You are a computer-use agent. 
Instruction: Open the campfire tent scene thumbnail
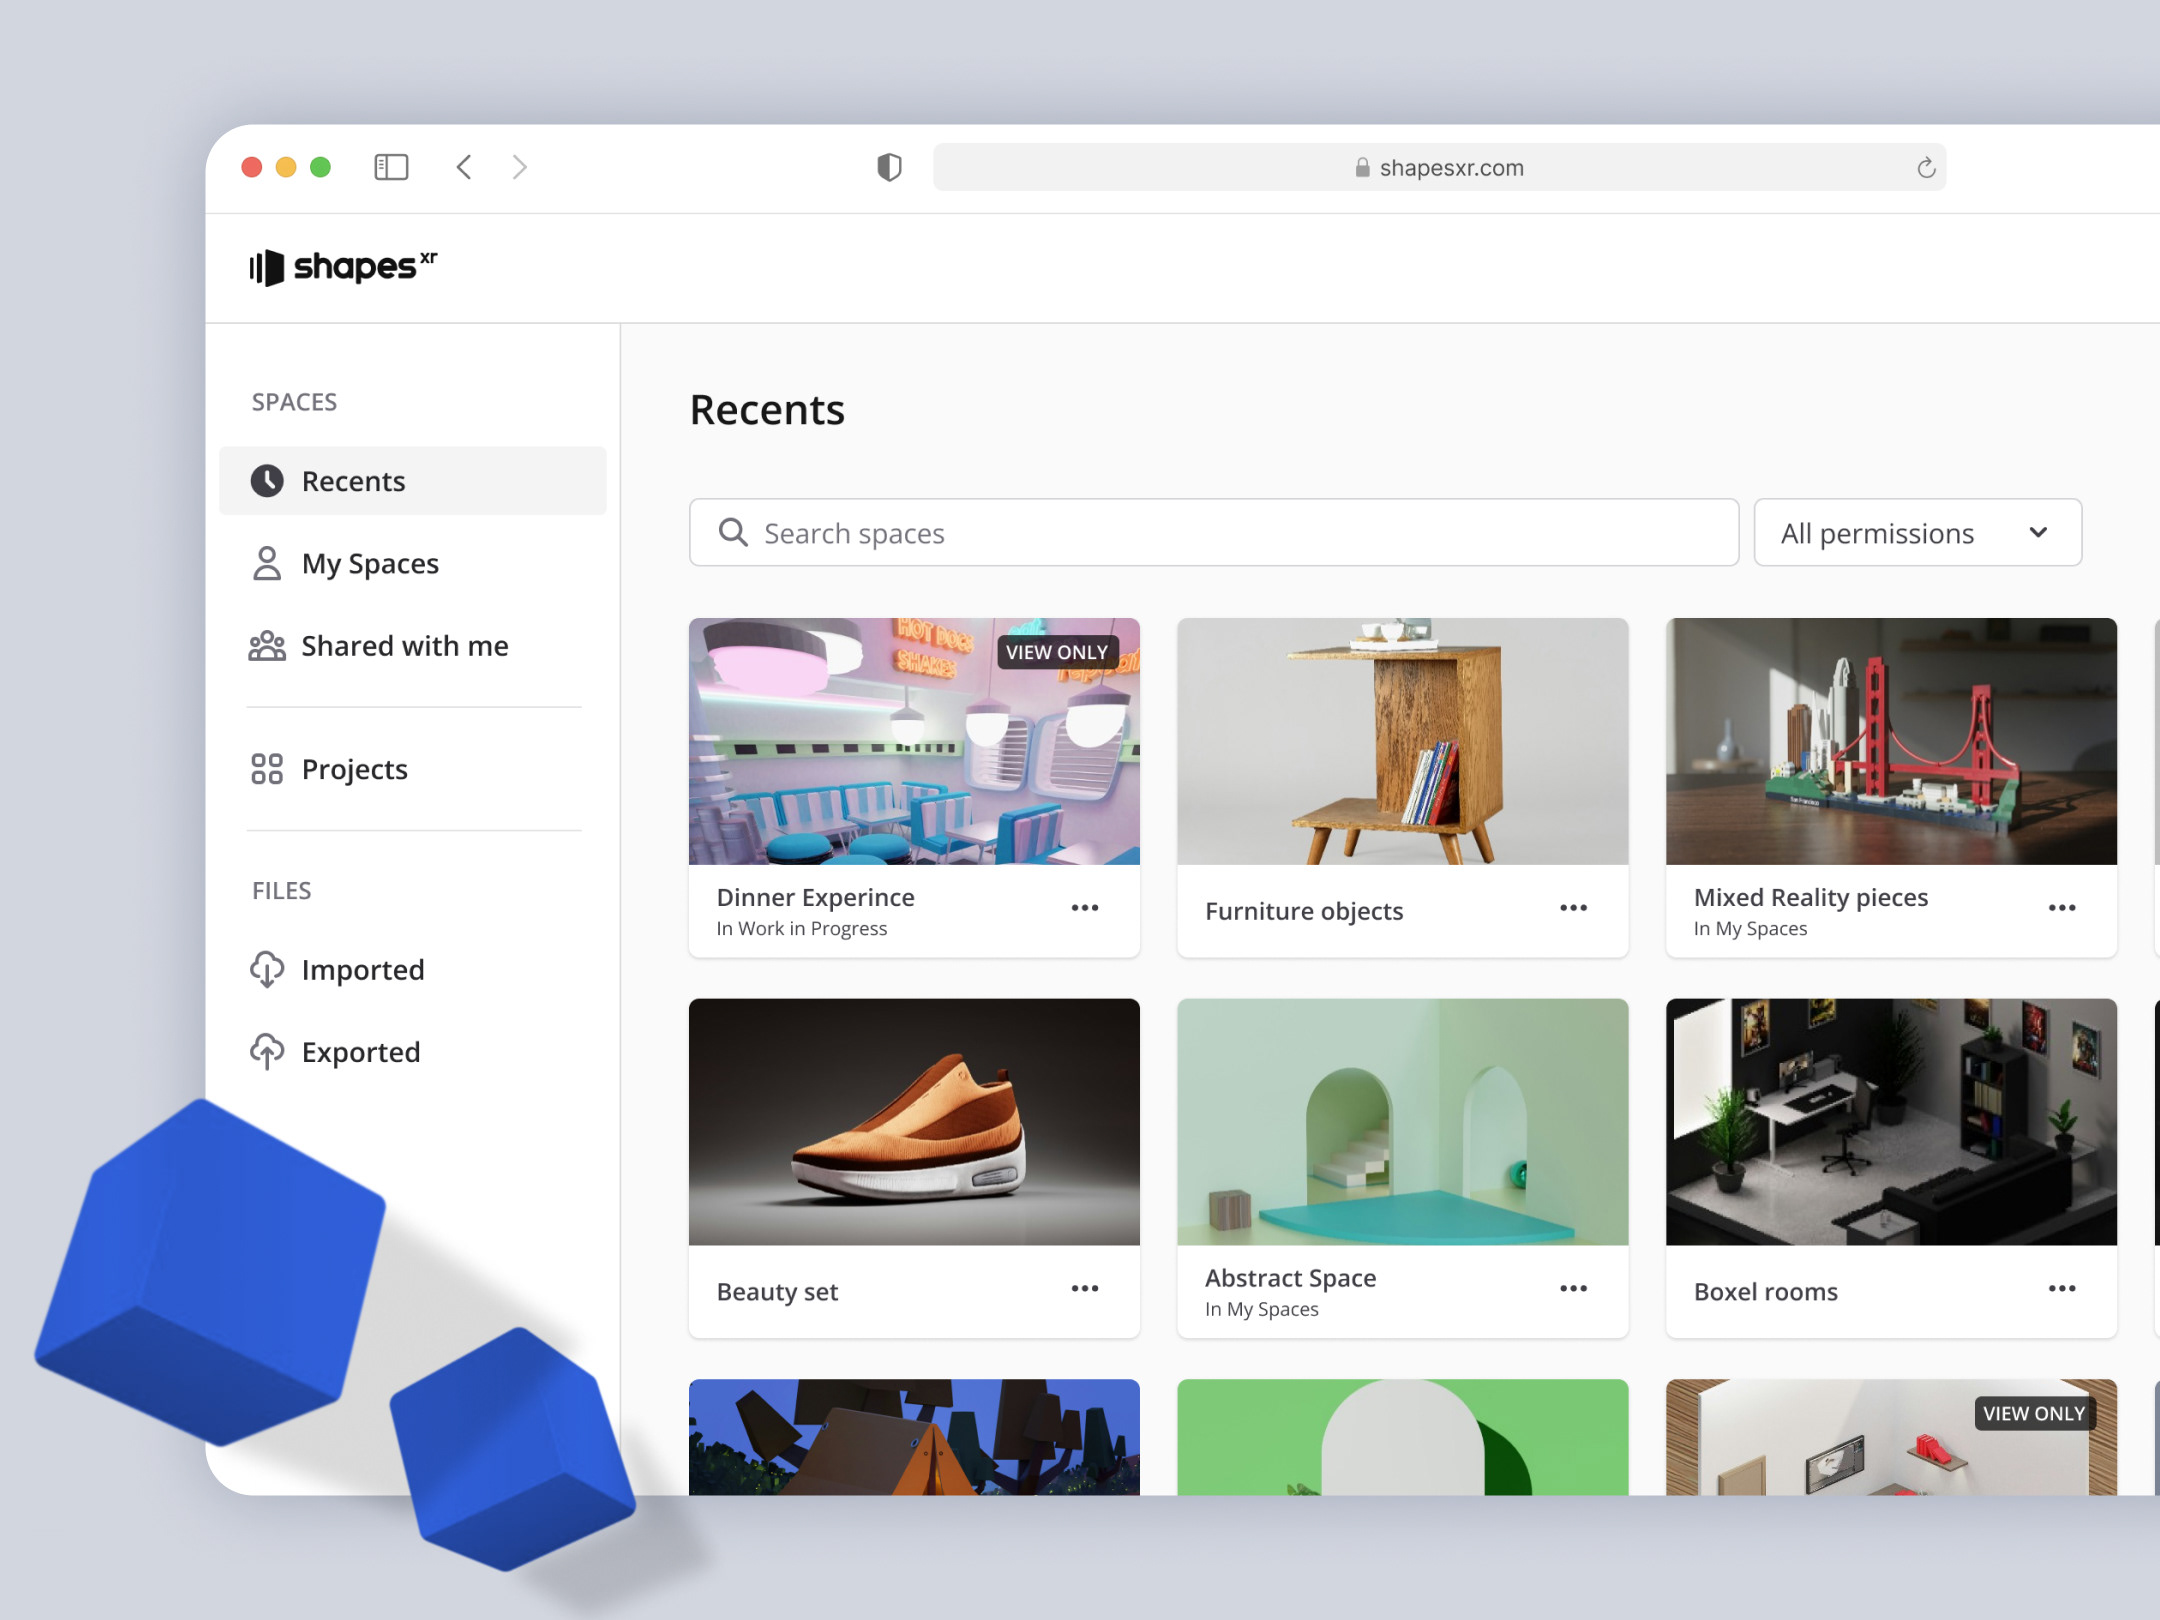pyautogui.click(x=914, y=1437)
